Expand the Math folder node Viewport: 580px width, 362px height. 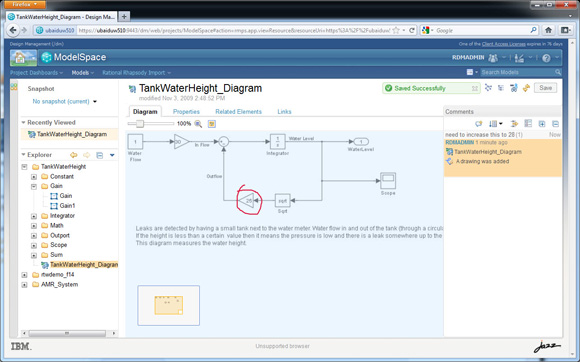coord(34,226)
